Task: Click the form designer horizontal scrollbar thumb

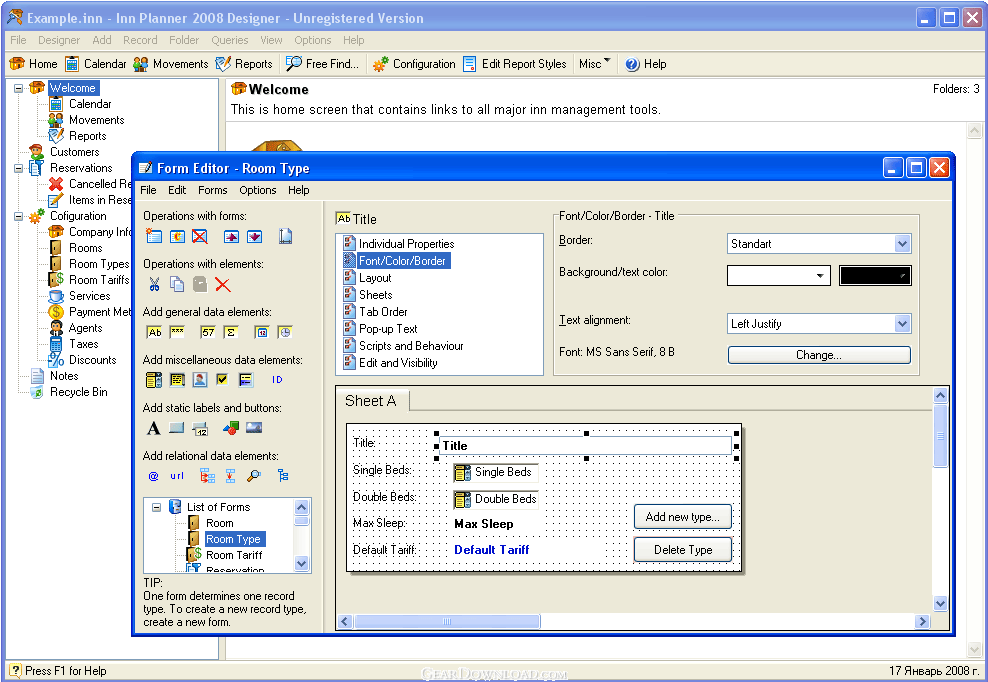Action: (x=447, y=621)
